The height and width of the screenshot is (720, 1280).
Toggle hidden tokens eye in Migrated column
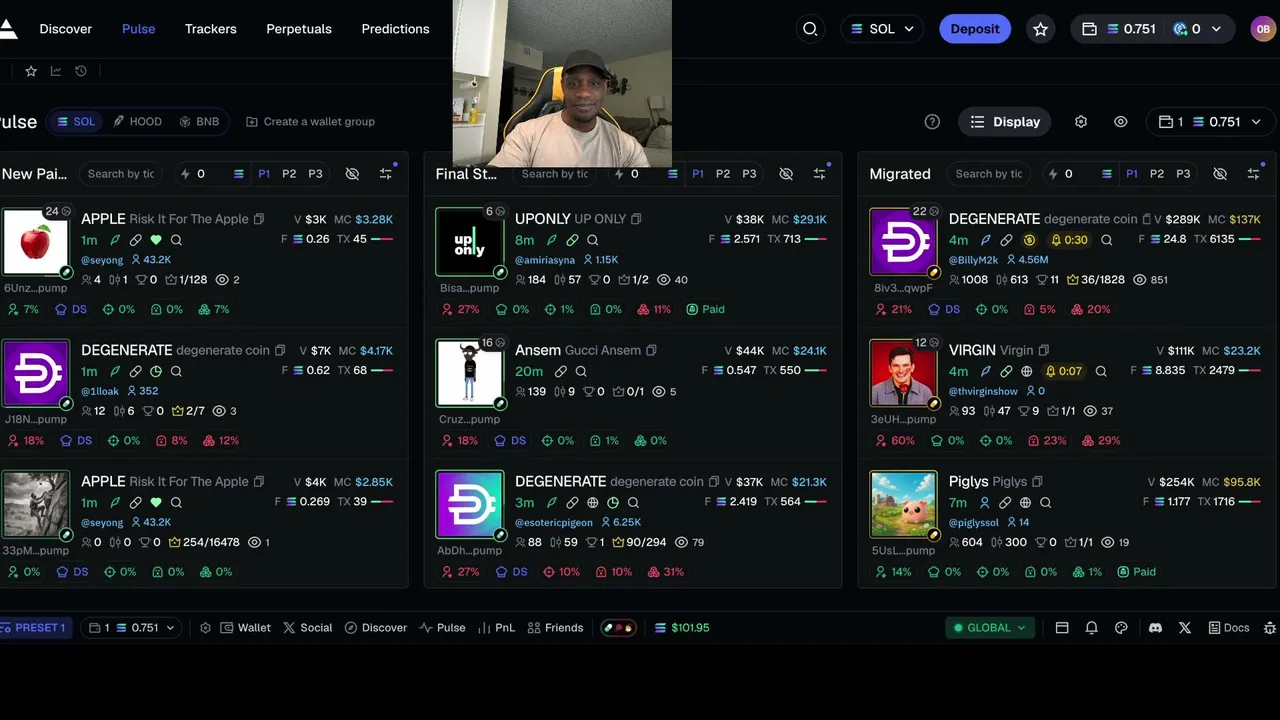[1220, 174]
